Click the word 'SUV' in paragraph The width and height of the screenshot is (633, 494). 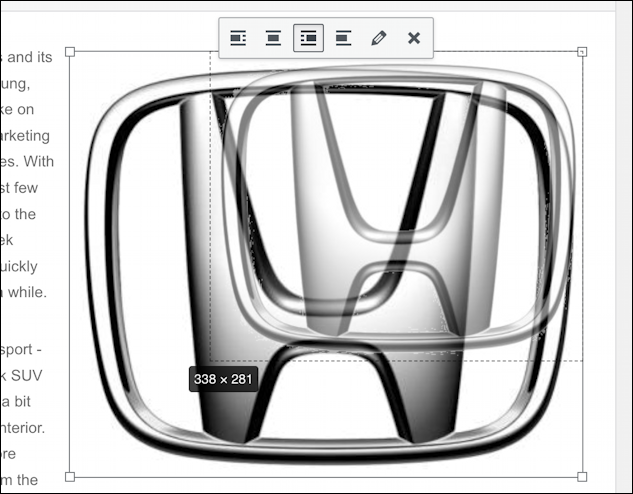[27, 376]
